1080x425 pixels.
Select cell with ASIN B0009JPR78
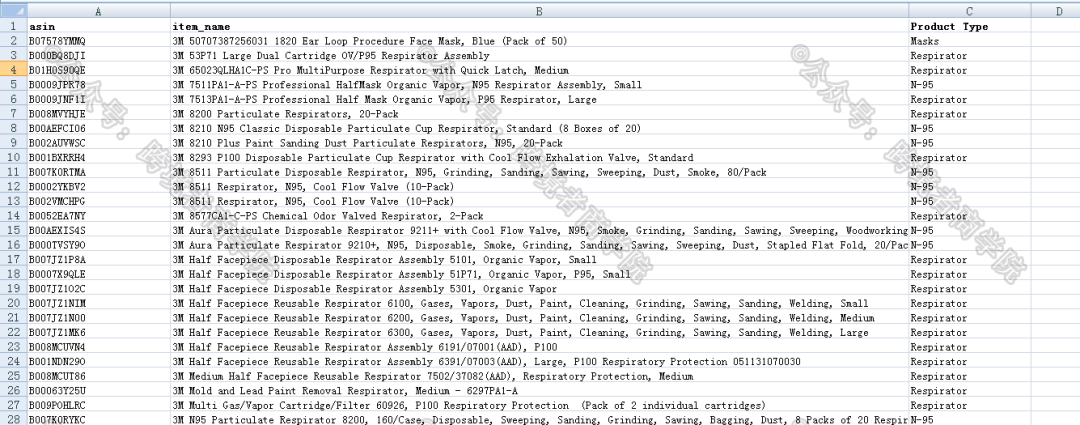pyautogui.click(x=99, y=85)
